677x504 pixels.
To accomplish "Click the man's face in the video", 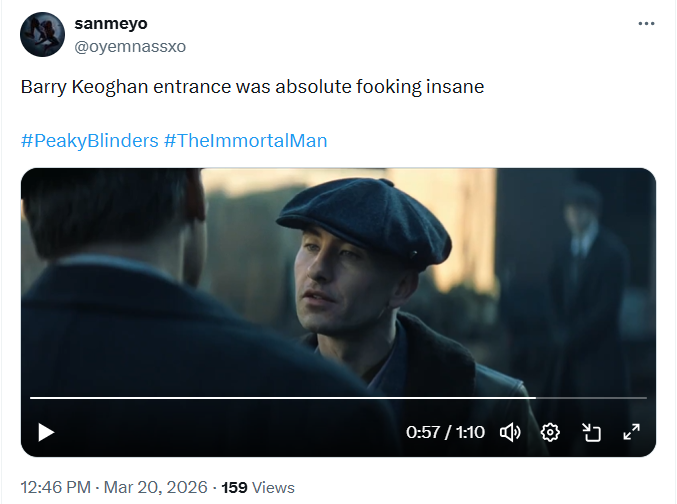I will click(x=340, y=295).
